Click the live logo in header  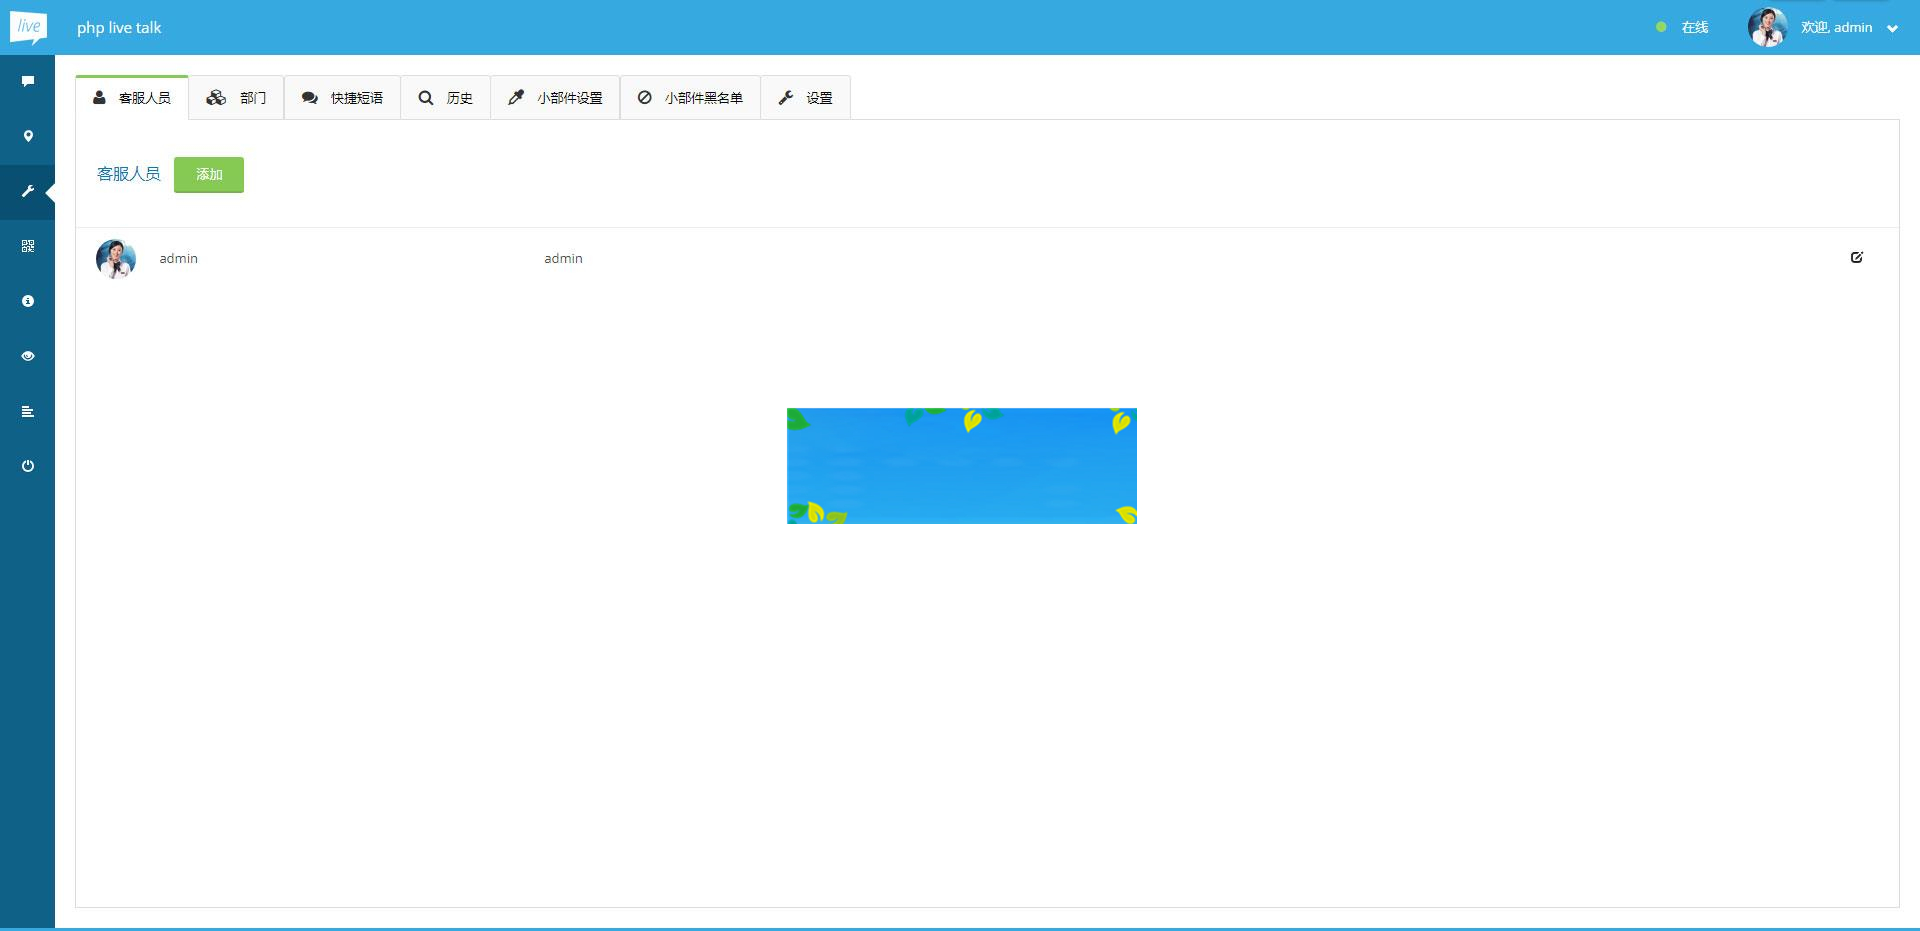pyautogui.click(x=28, y=27)
